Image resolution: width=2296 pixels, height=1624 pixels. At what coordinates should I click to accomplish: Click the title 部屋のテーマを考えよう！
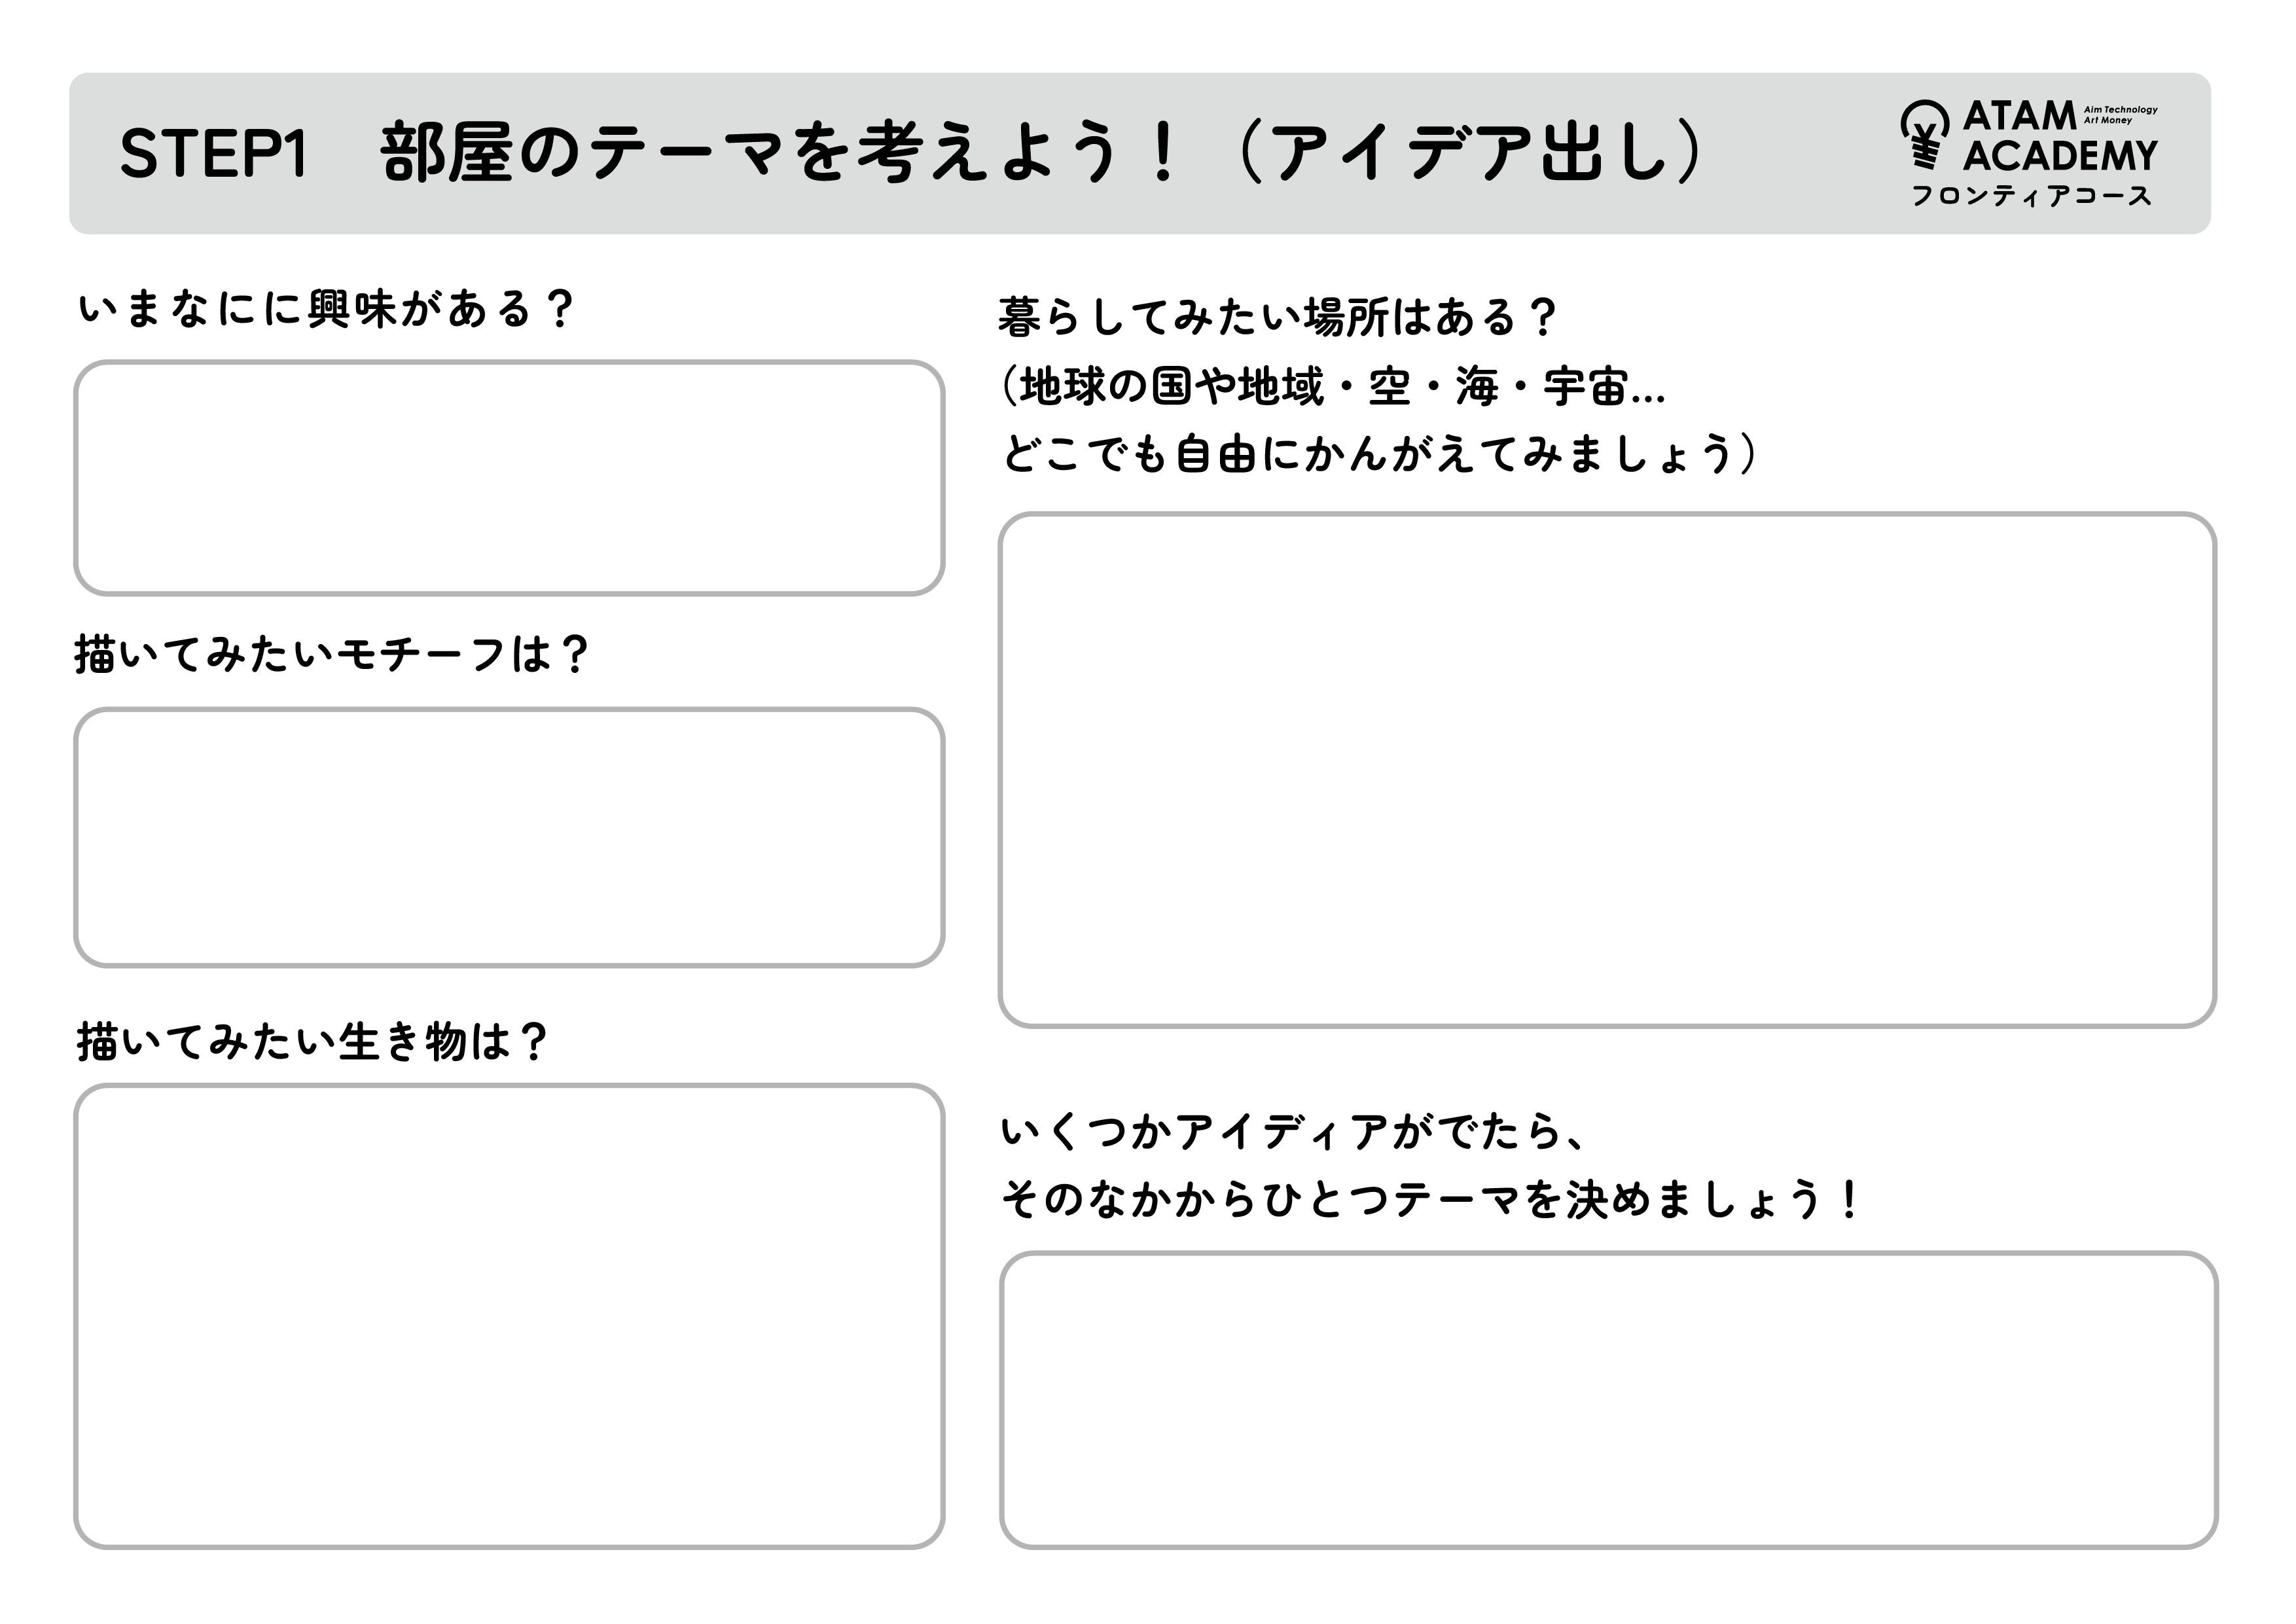click(x=780, y=154)
